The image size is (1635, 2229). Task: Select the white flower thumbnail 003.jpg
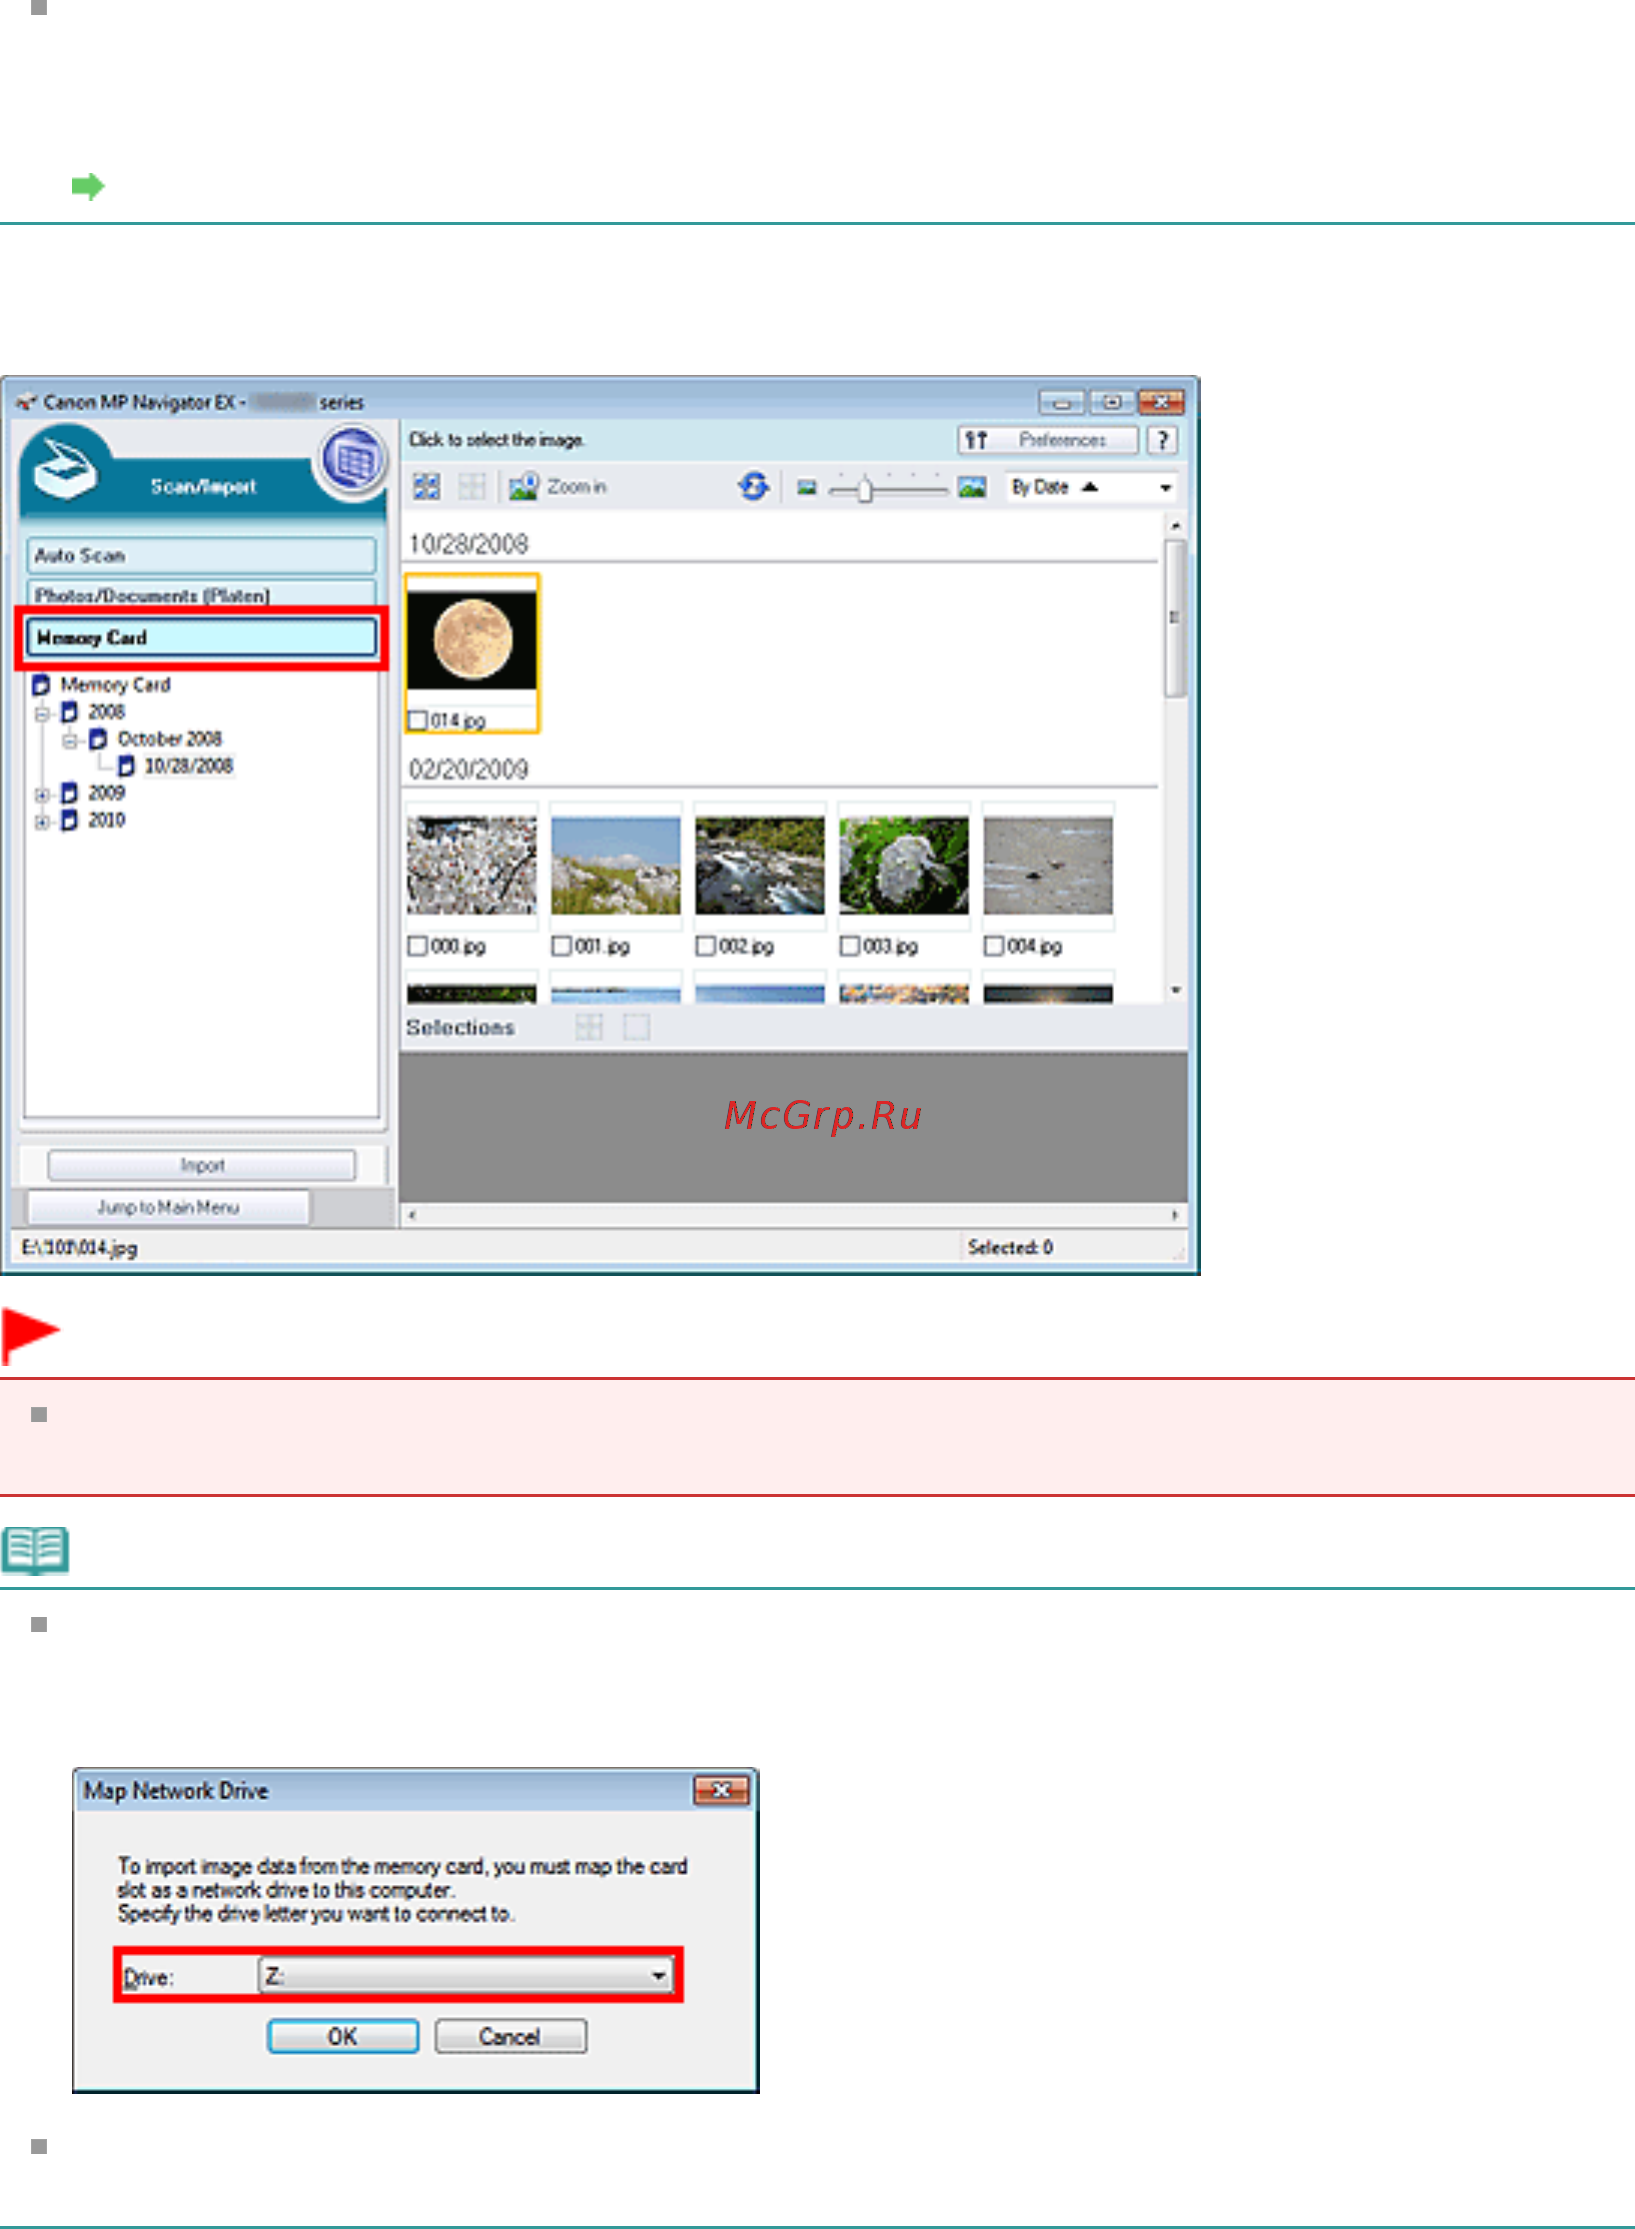(904, 866)
